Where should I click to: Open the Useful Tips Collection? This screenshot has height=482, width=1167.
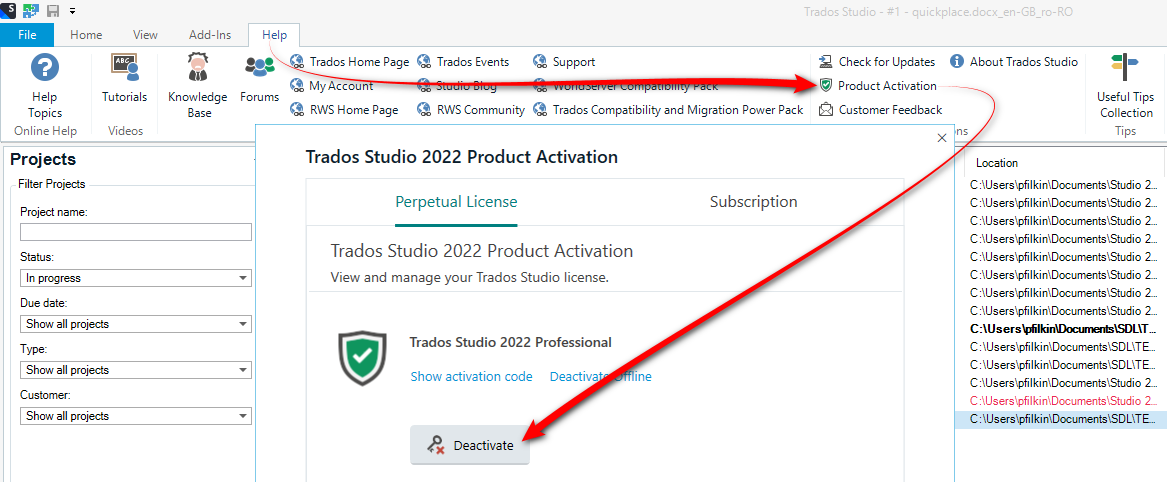[1125, 86]
